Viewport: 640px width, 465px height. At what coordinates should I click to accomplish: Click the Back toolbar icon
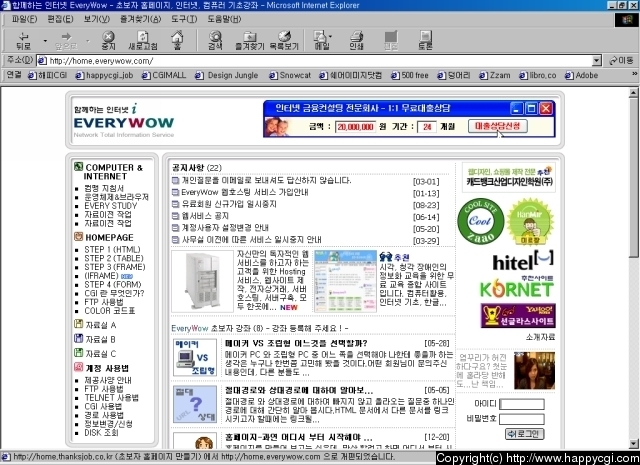(x=23, y=40)
